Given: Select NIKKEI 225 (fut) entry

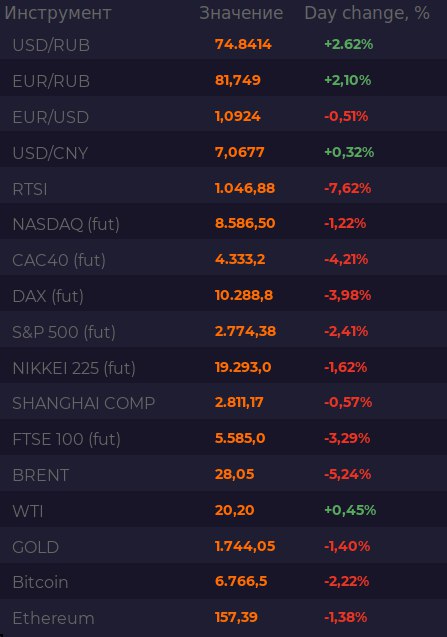Looking at the screenshot, I should click(74, 368).
